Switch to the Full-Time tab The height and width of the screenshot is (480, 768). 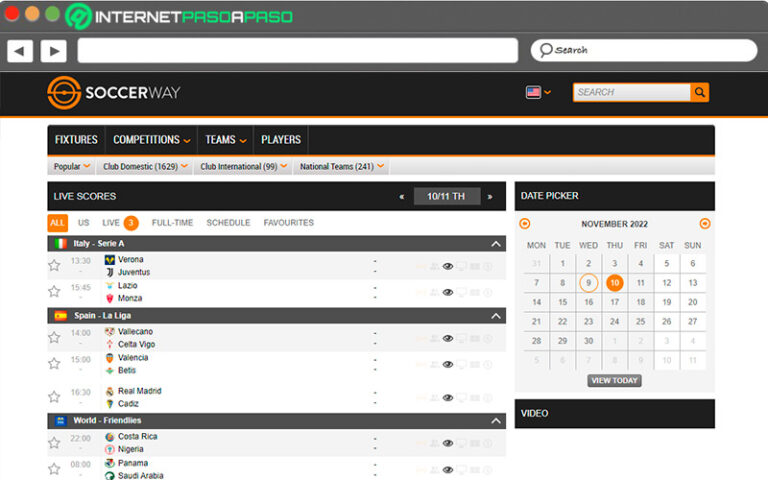(173, 223)
